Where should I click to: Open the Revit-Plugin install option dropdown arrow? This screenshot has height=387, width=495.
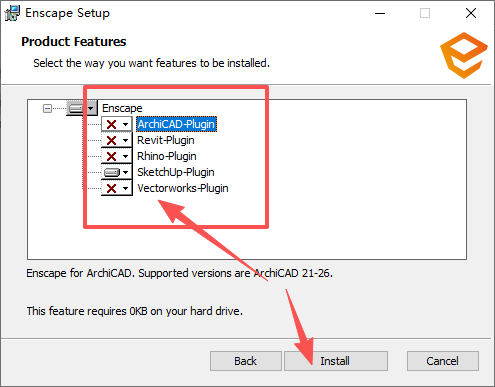(x=125, y=140)
